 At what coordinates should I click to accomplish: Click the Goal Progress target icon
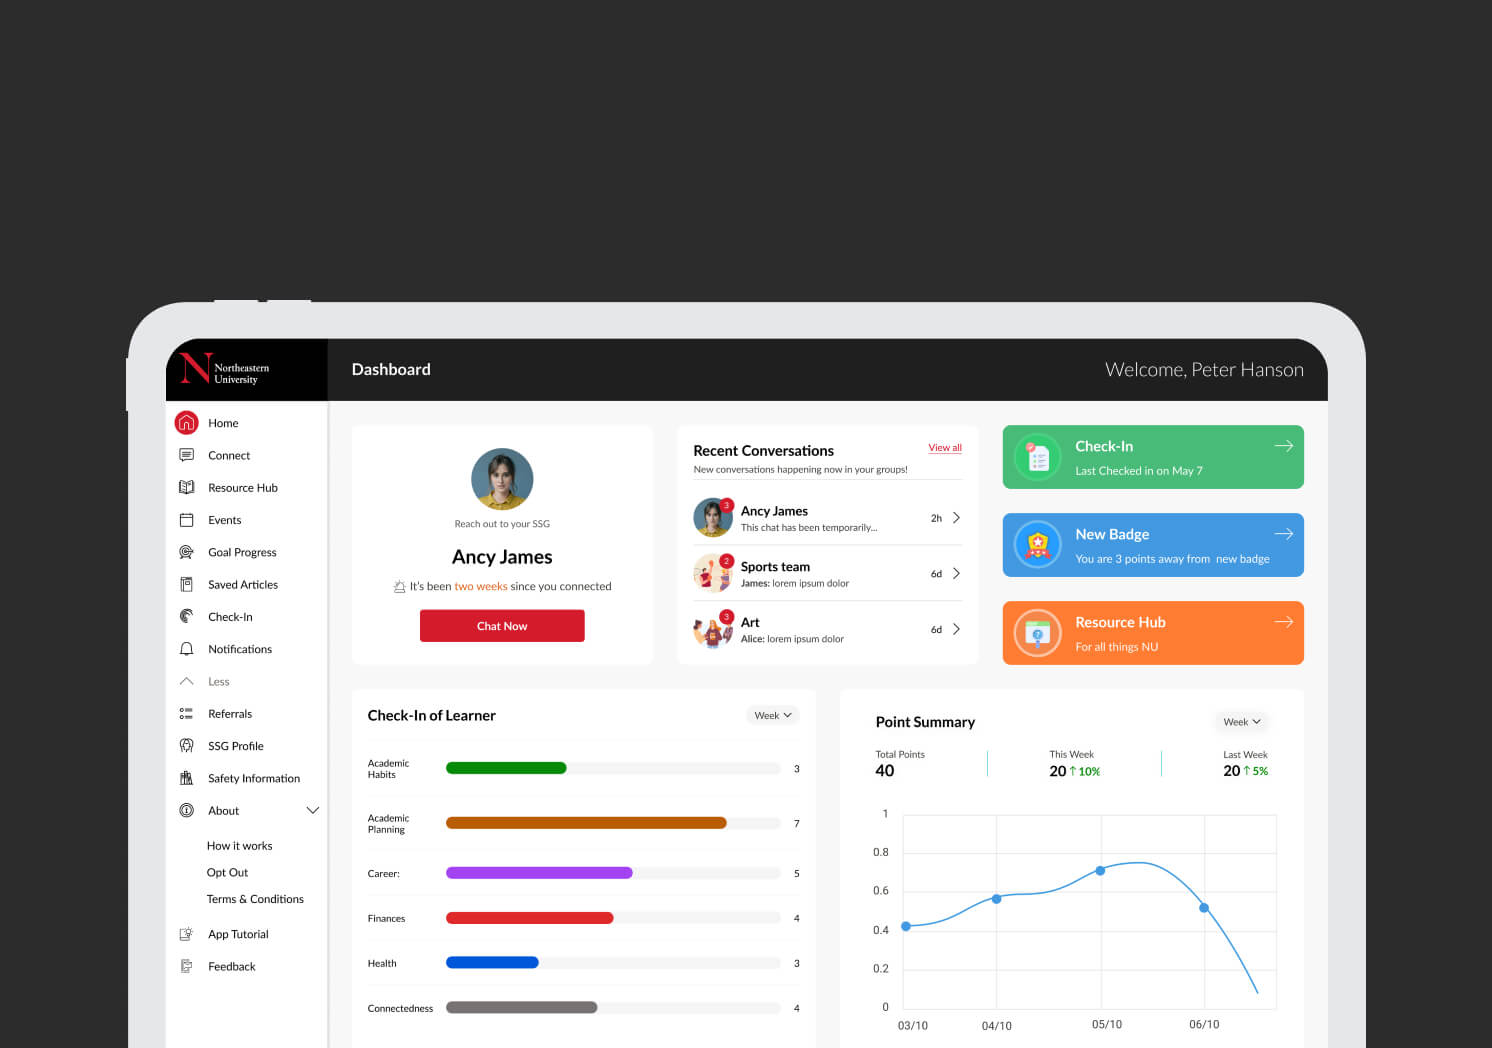pos(186,552)
